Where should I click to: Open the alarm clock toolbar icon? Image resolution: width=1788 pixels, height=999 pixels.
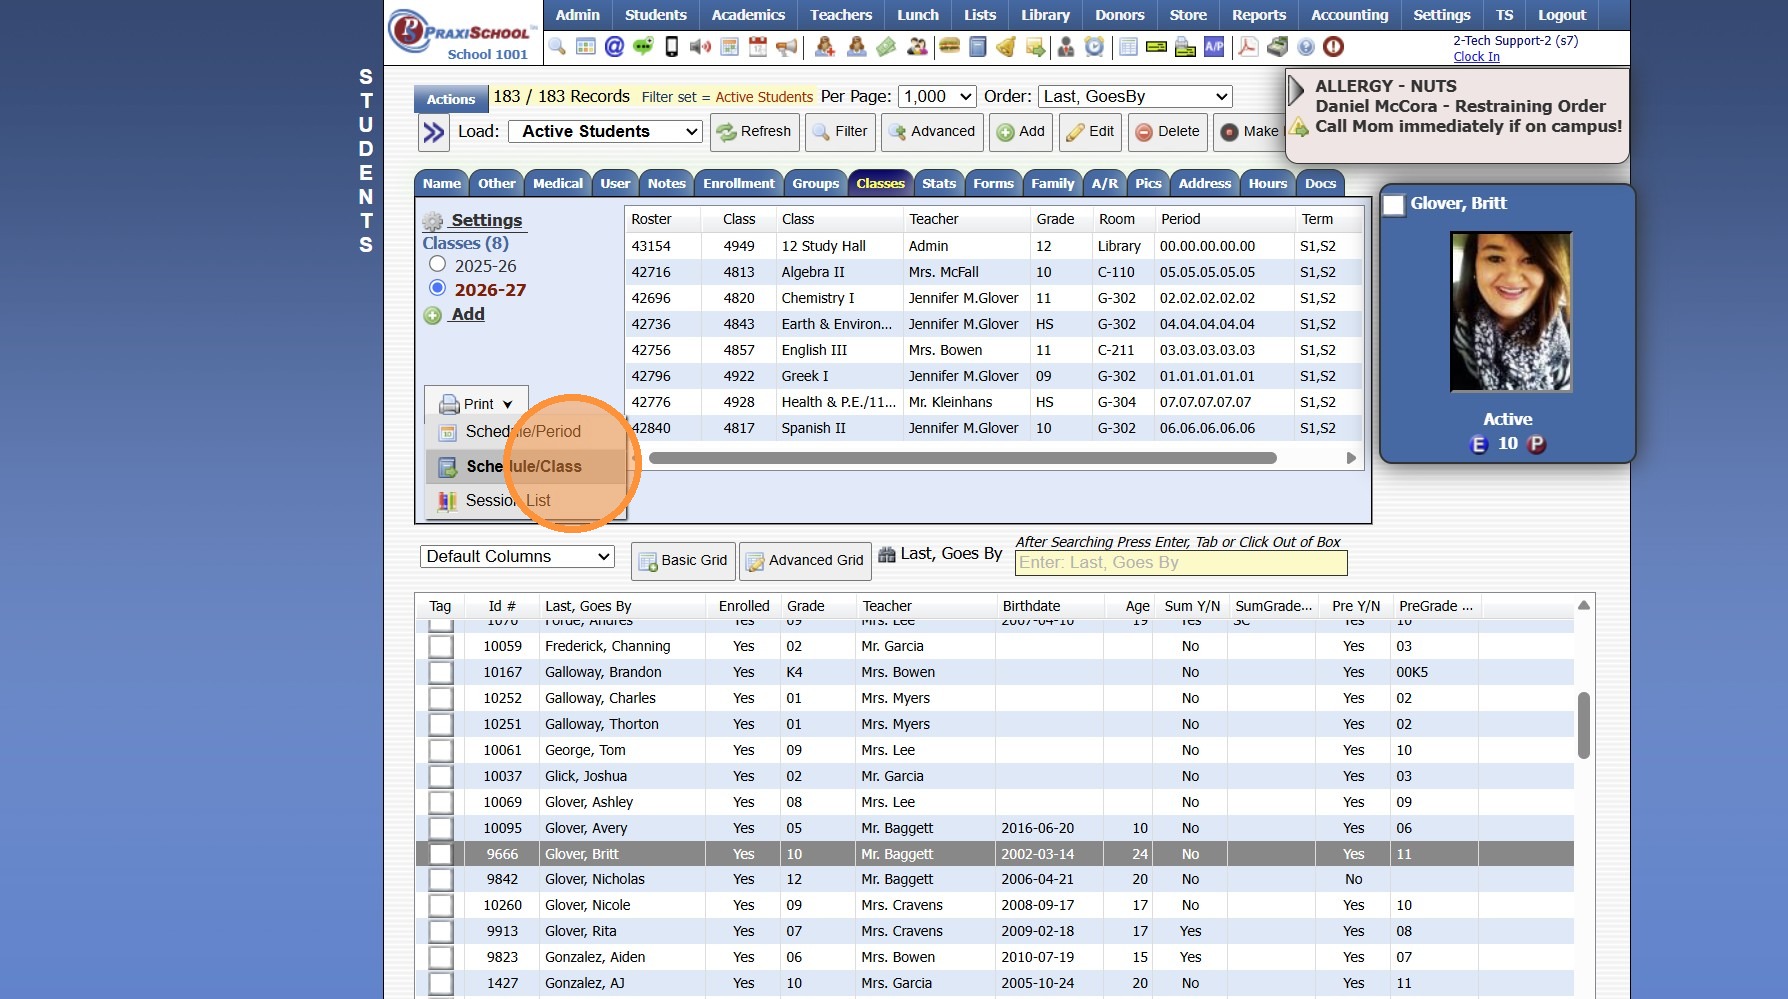click(1095, 47)
